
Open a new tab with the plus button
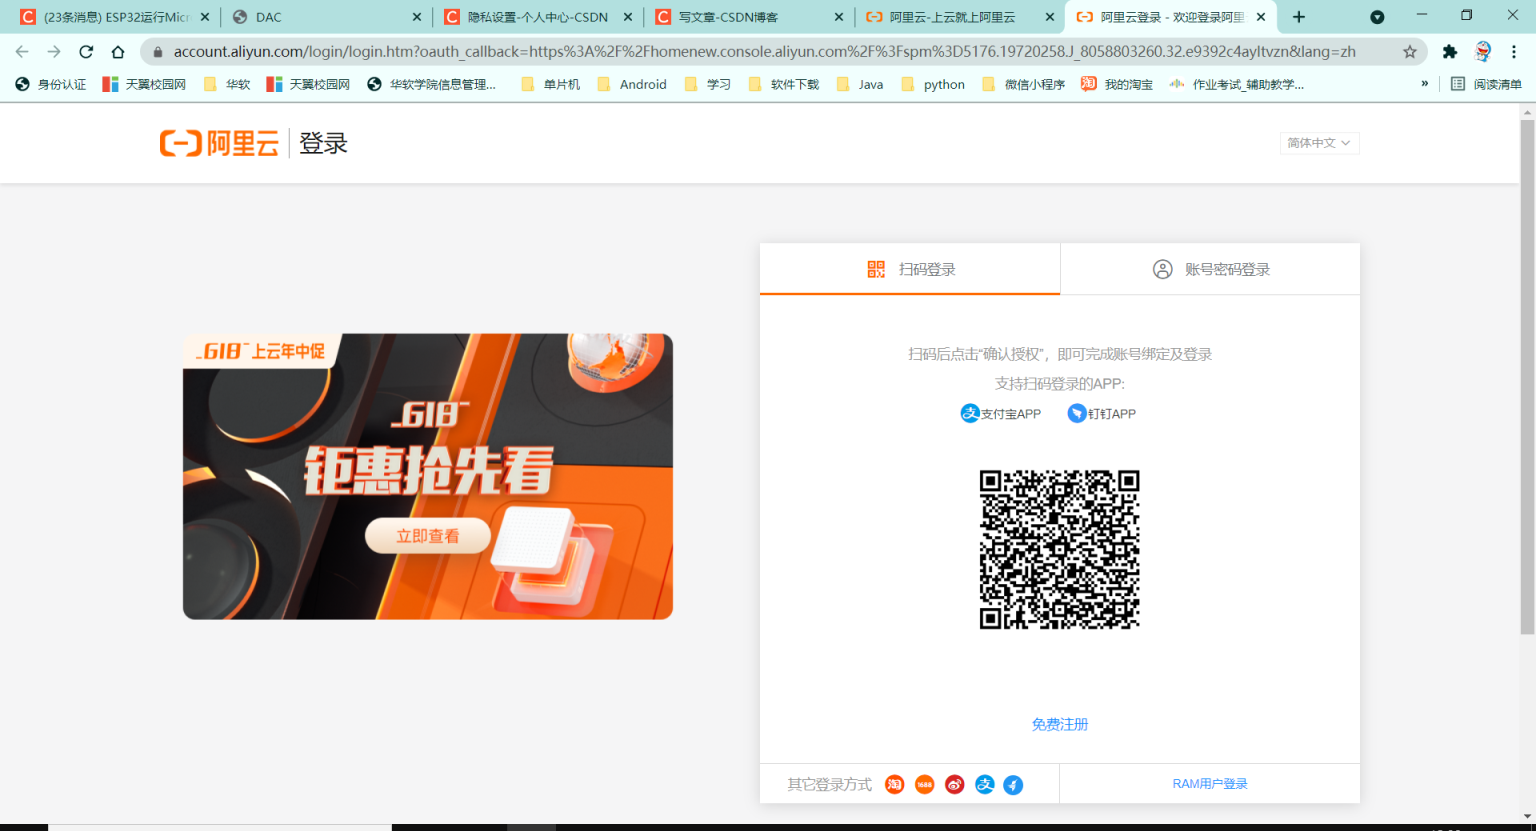1299,17
